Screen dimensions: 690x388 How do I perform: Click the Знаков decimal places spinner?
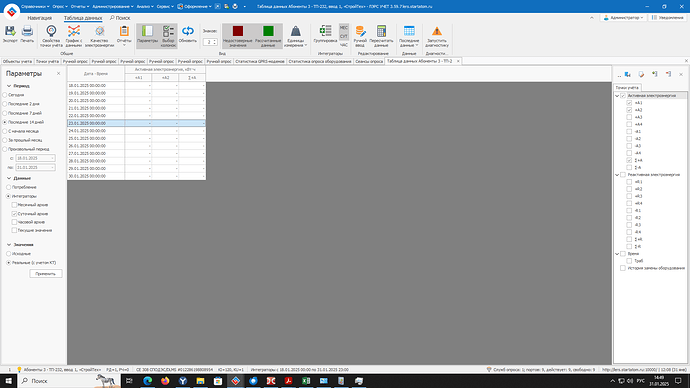point(210,42)
